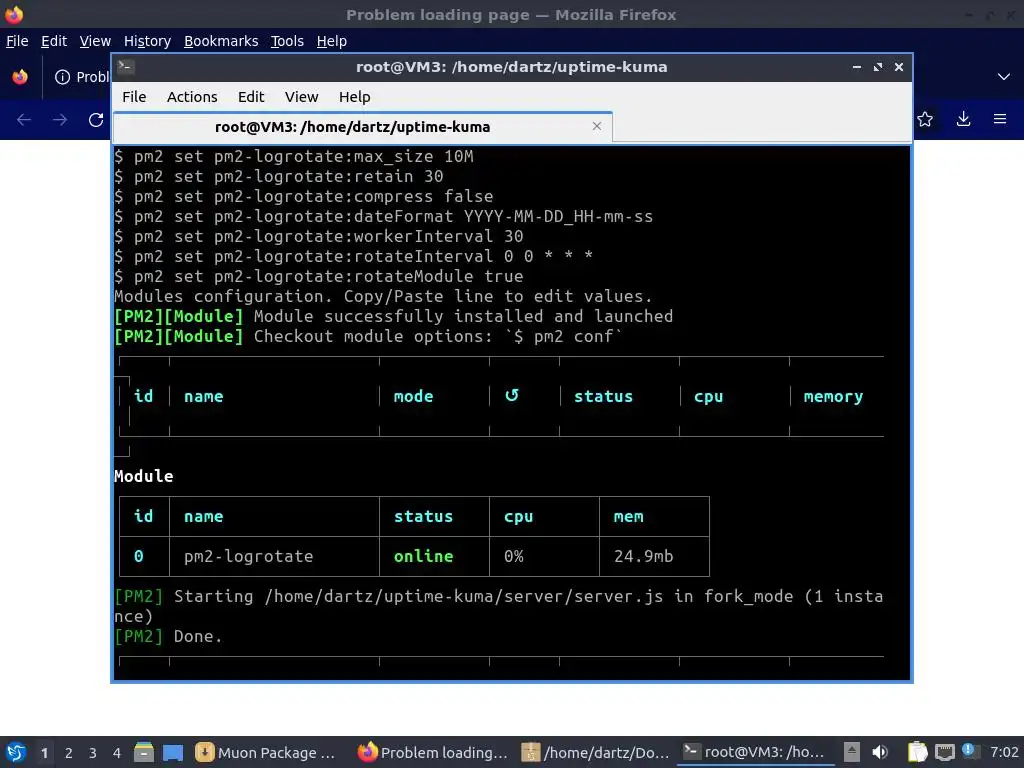Switch to workspace 3
The image size is (1024, 768).
(93, 753)
